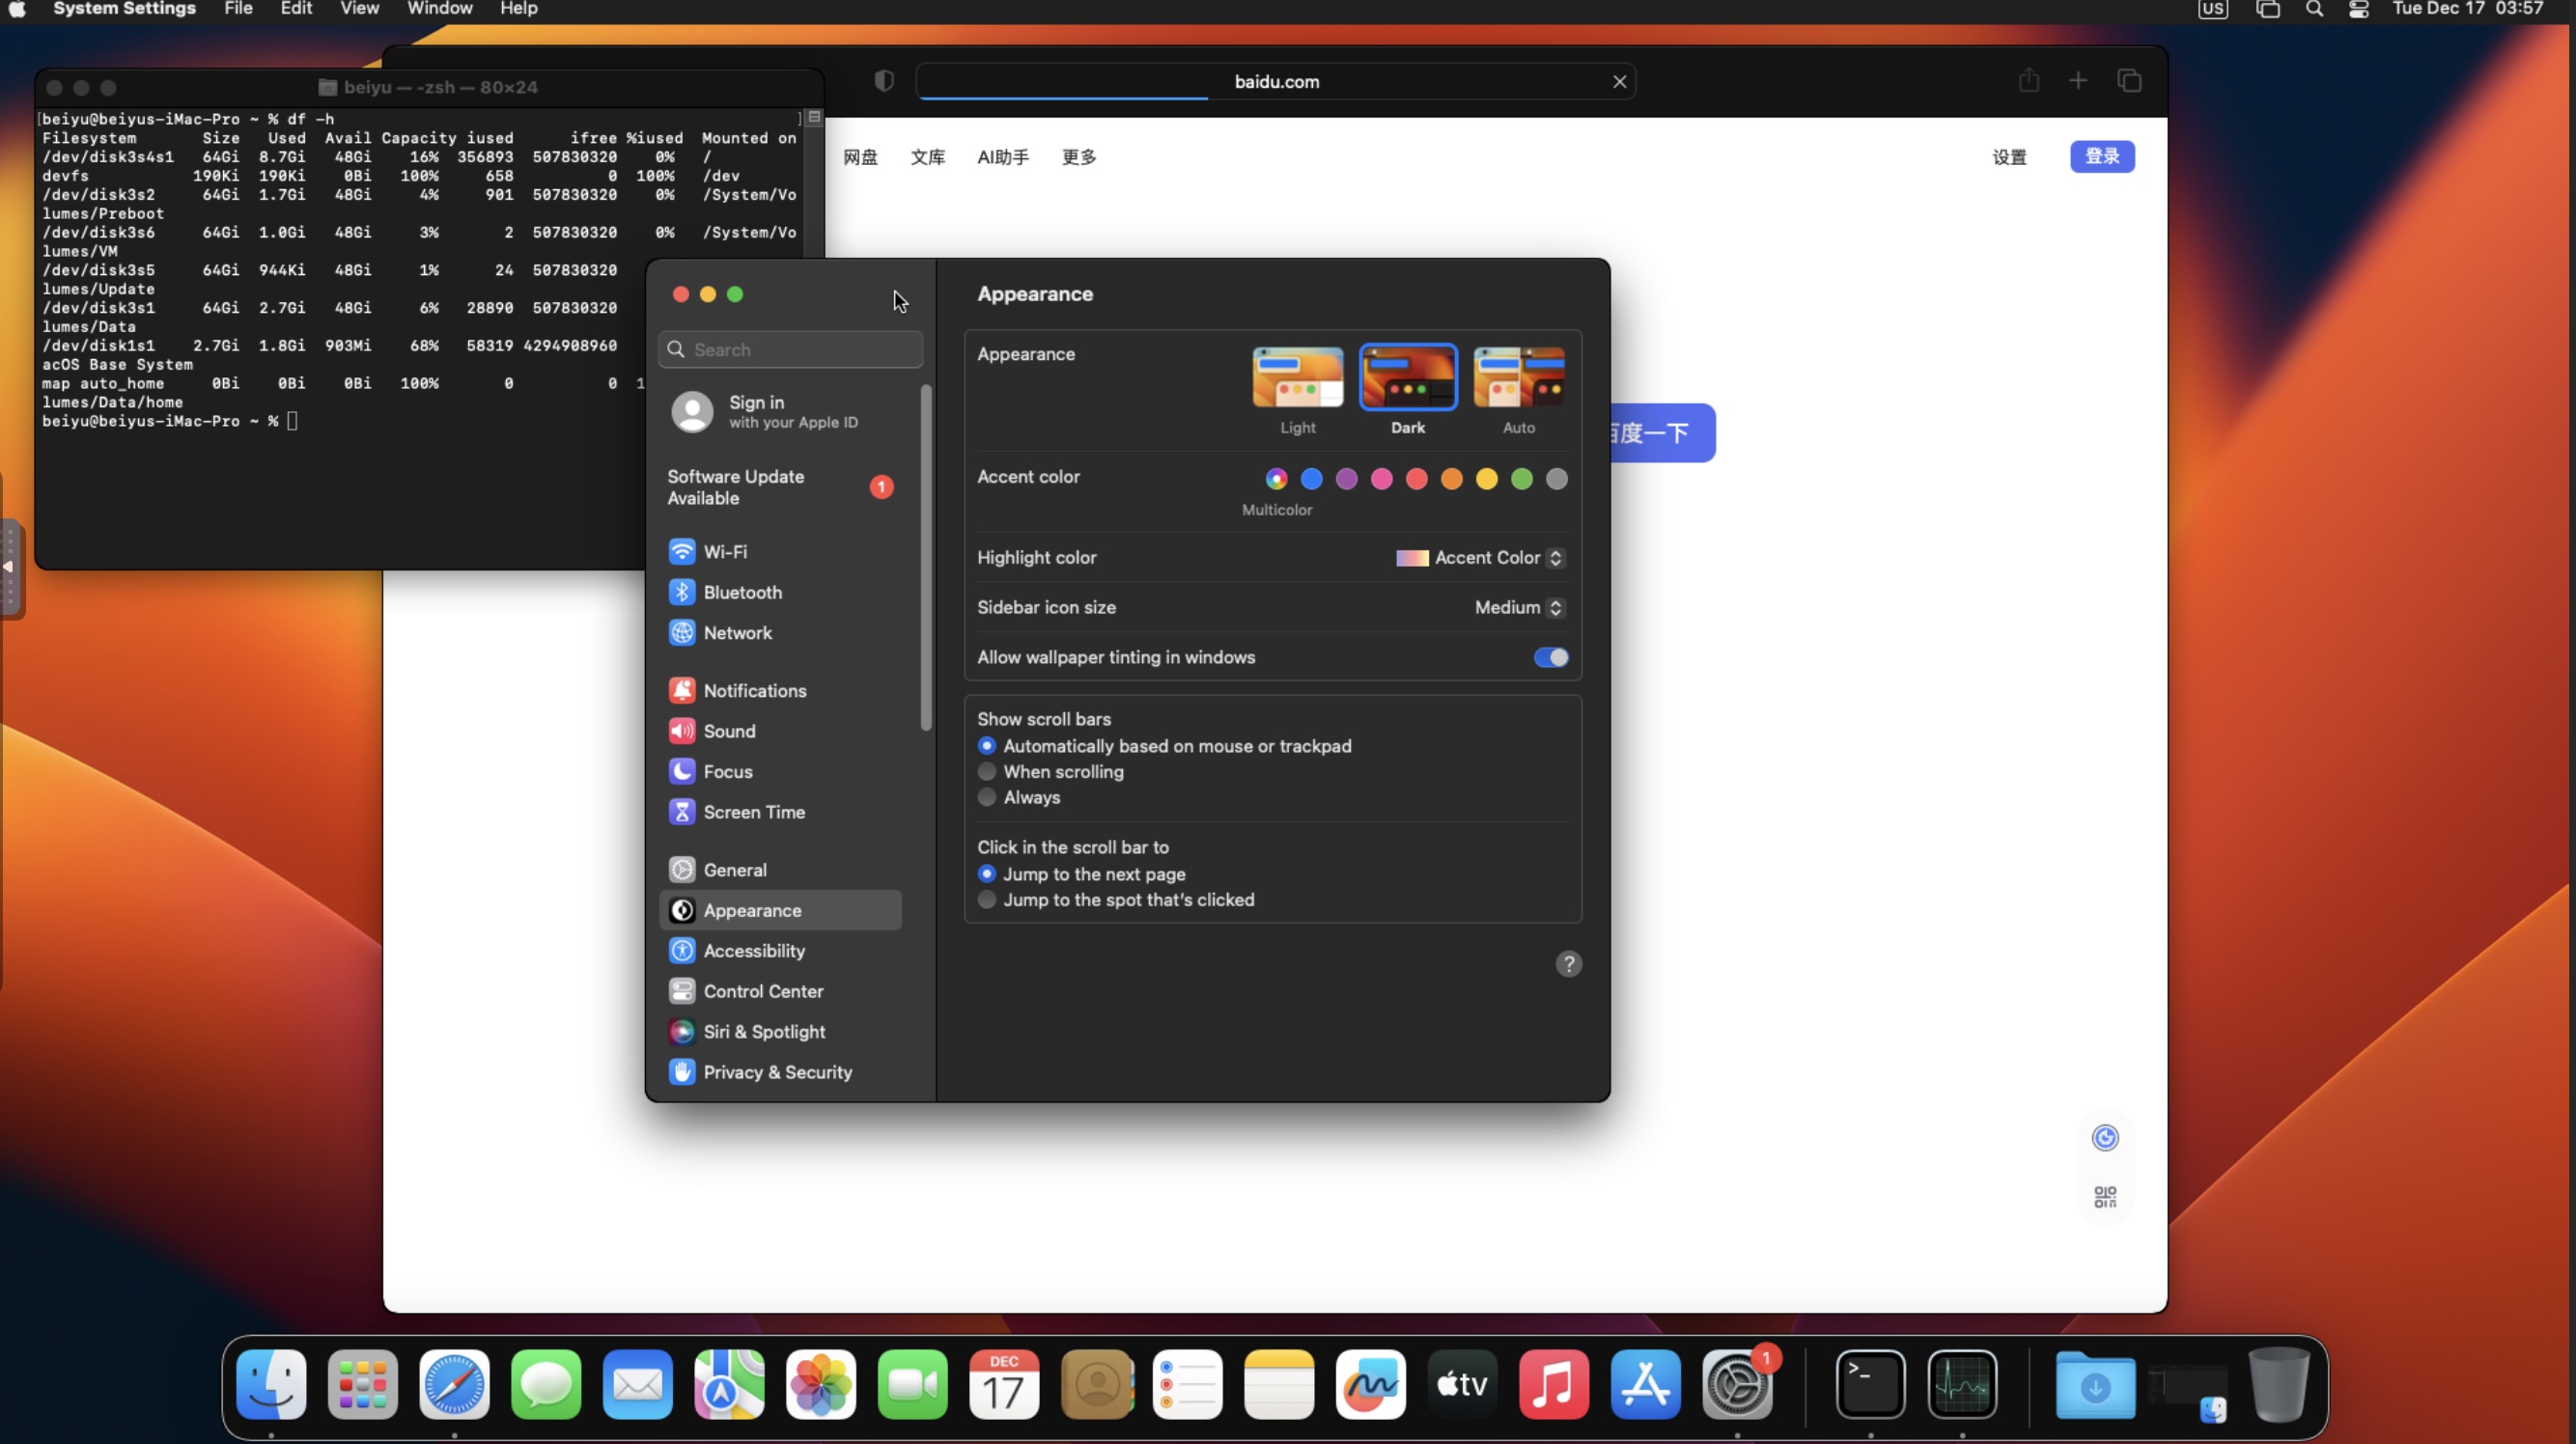Open Privacy & Security settings
This screenshot has width=2576, height=1444.
[780, 1072]
